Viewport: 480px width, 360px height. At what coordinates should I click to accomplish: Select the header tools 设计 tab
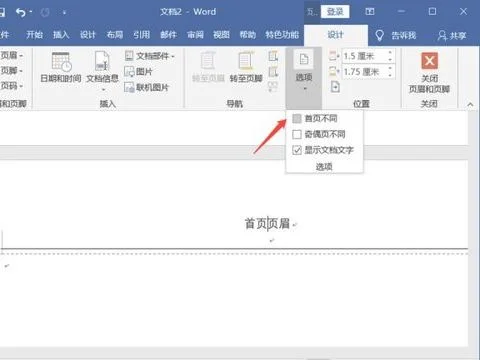click(335, 35)
